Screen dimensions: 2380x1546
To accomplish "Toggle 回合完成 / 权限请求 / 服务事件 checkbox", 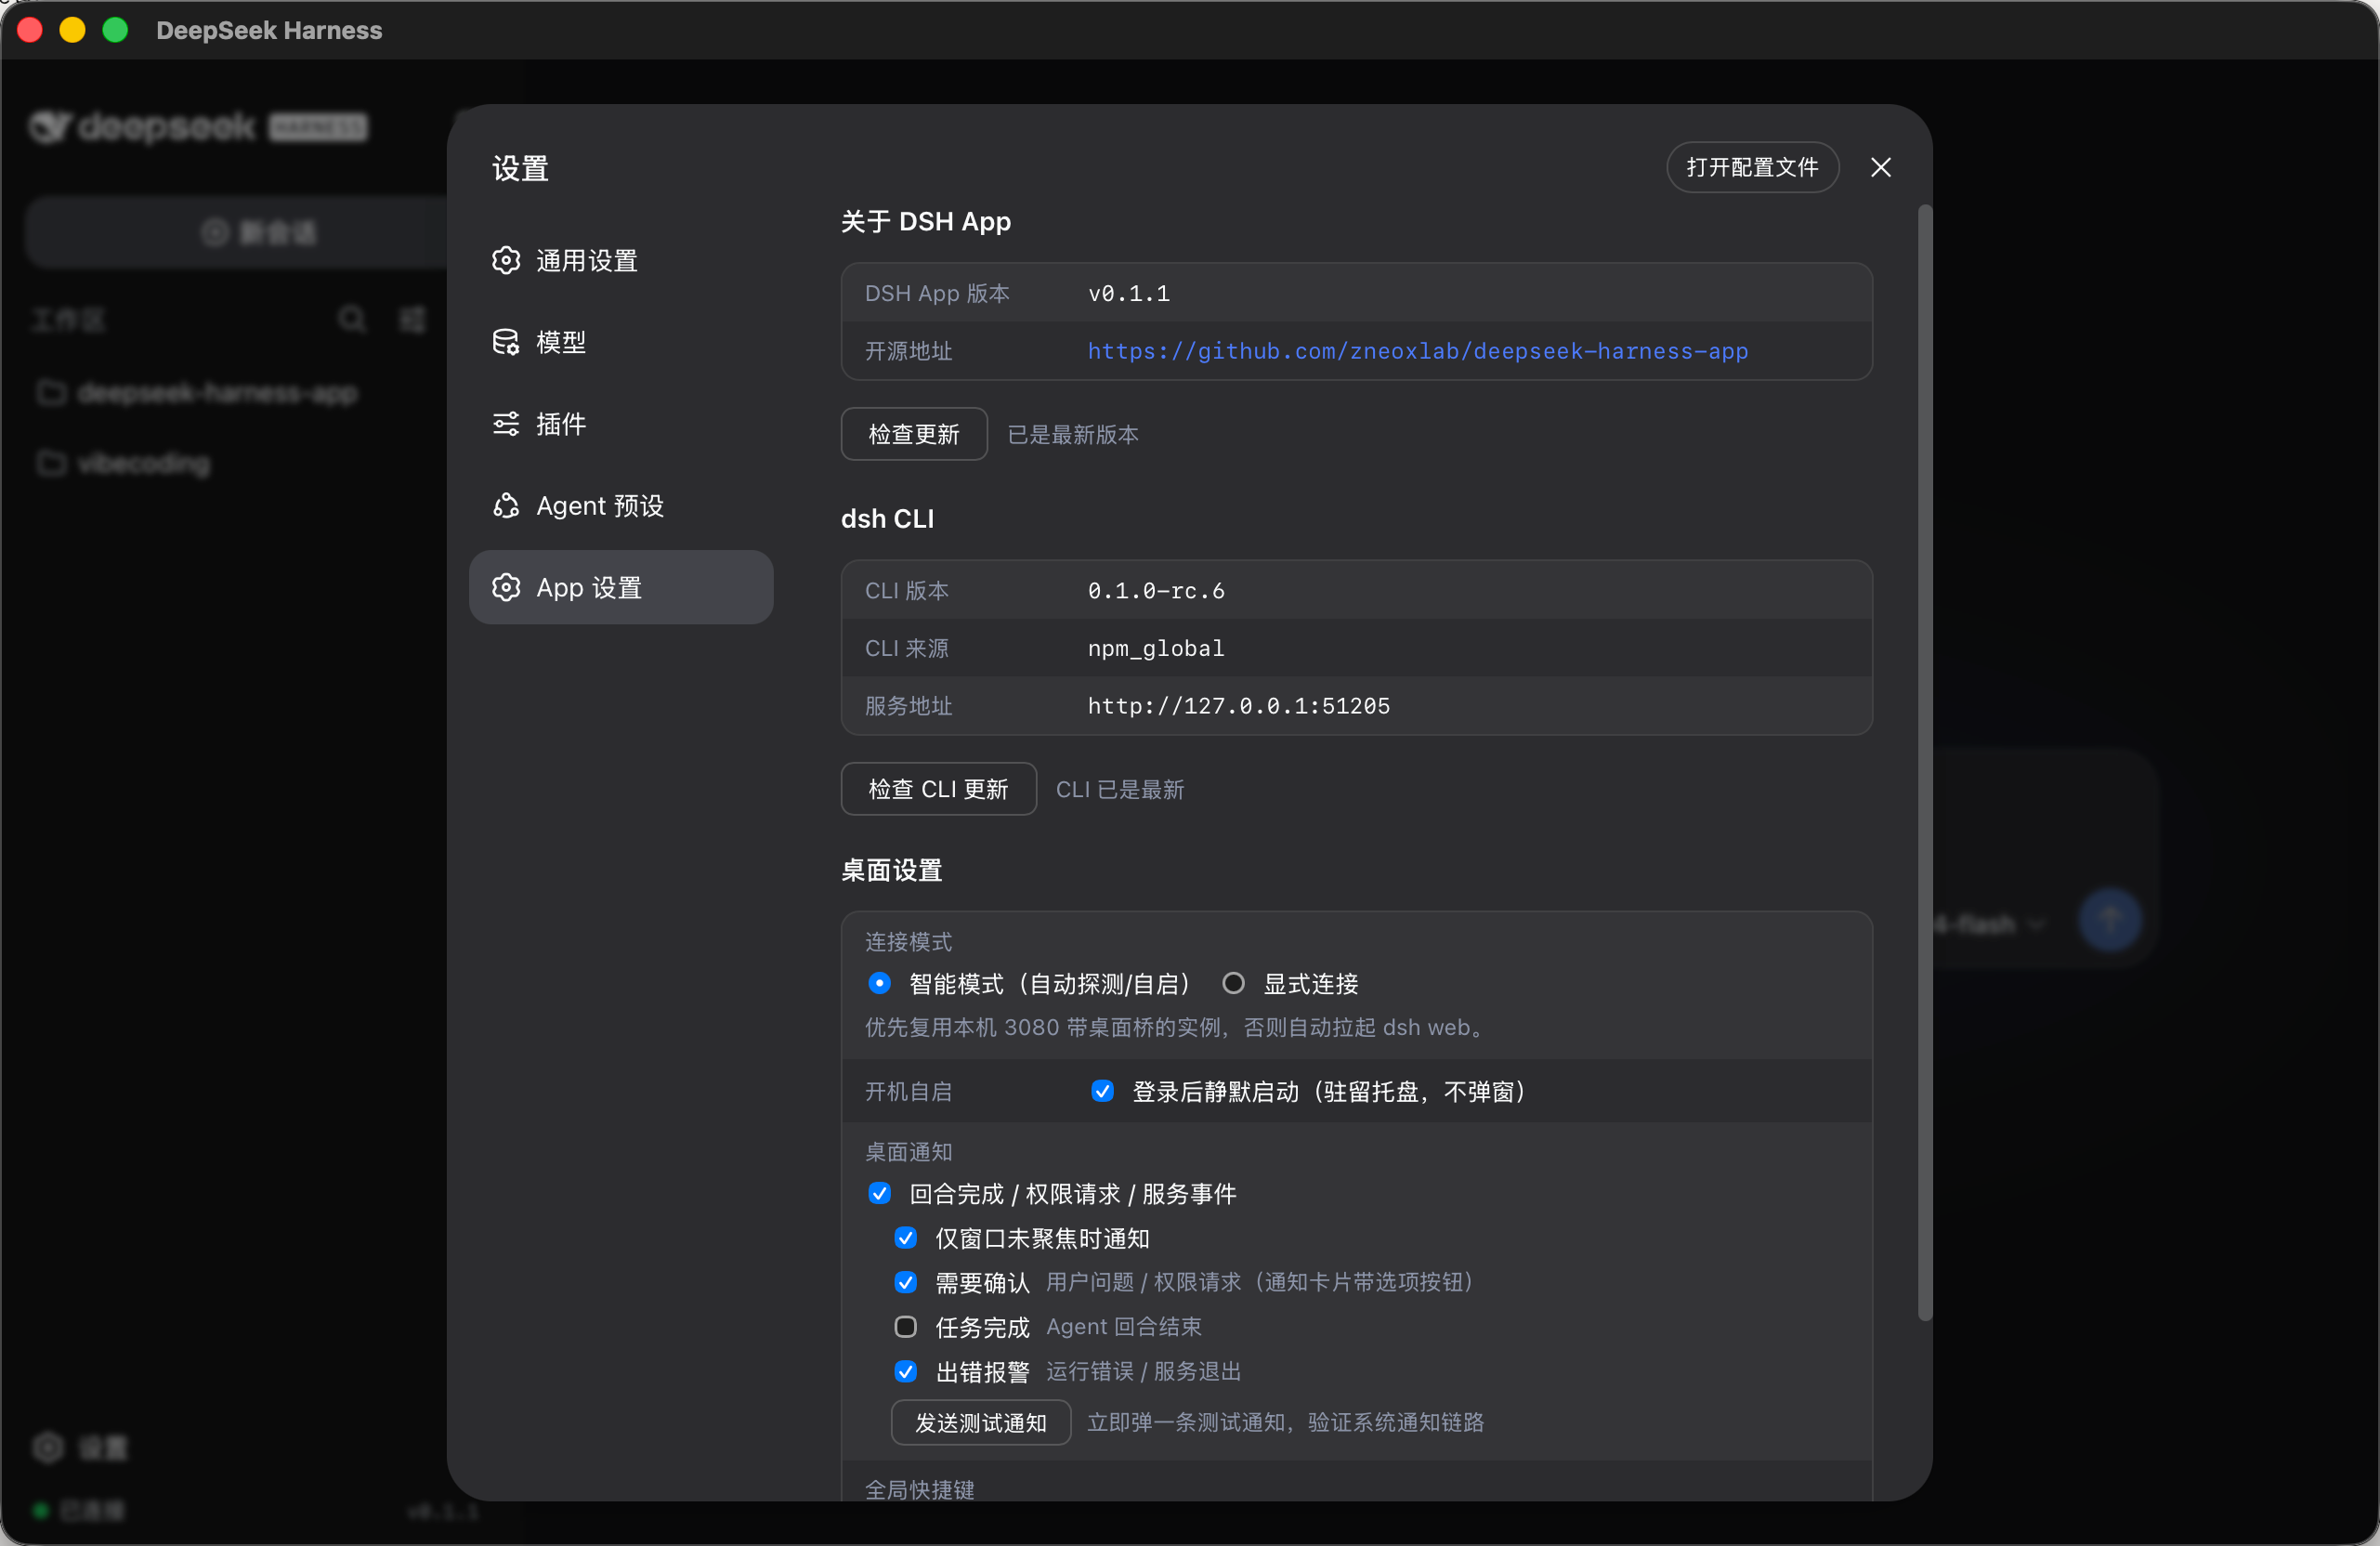I will (879, 1194).
